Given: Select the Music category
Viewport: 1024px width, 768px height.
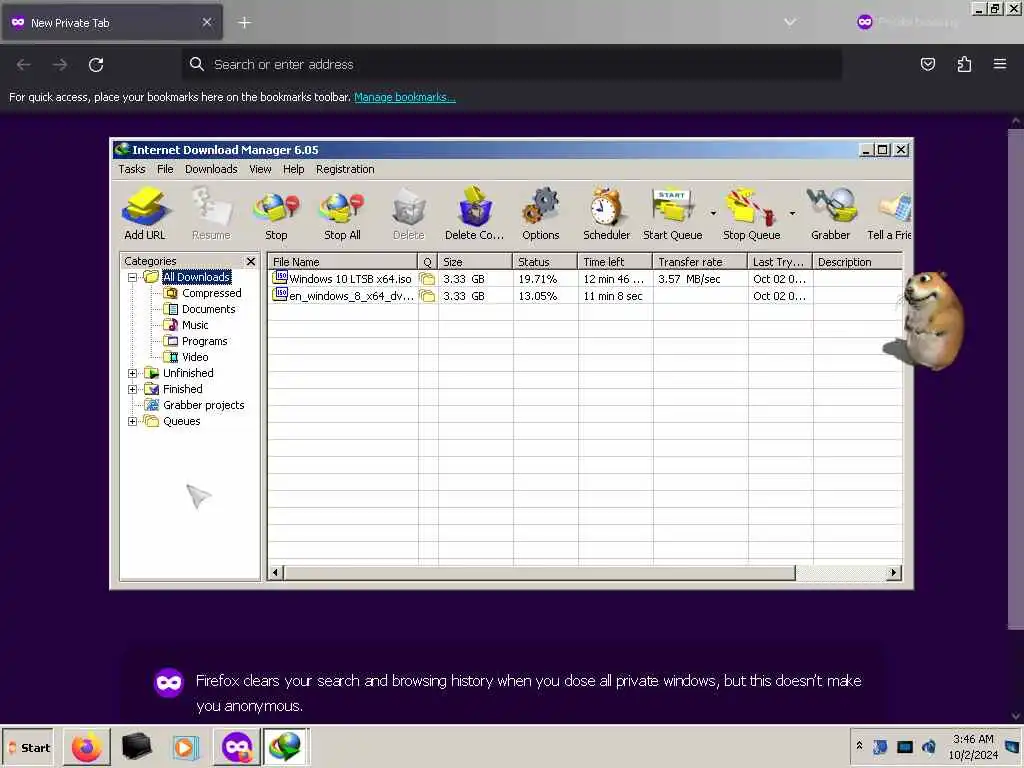Looking at the screenshot, I should (195, 325).
